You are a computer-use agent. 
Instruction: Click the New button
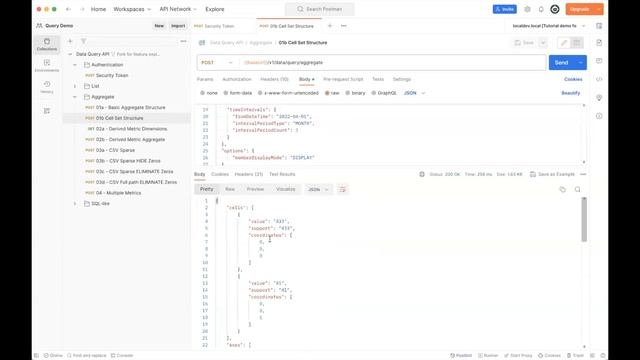pos(159,26)
